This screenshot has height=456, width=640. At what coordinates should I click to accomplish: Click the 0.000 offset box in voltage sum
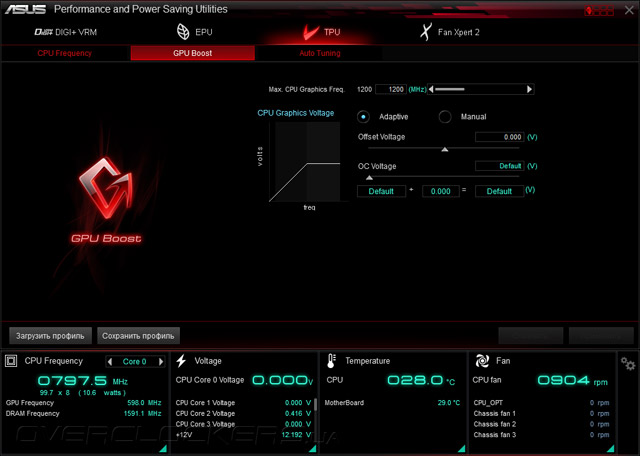click(440, 191)
